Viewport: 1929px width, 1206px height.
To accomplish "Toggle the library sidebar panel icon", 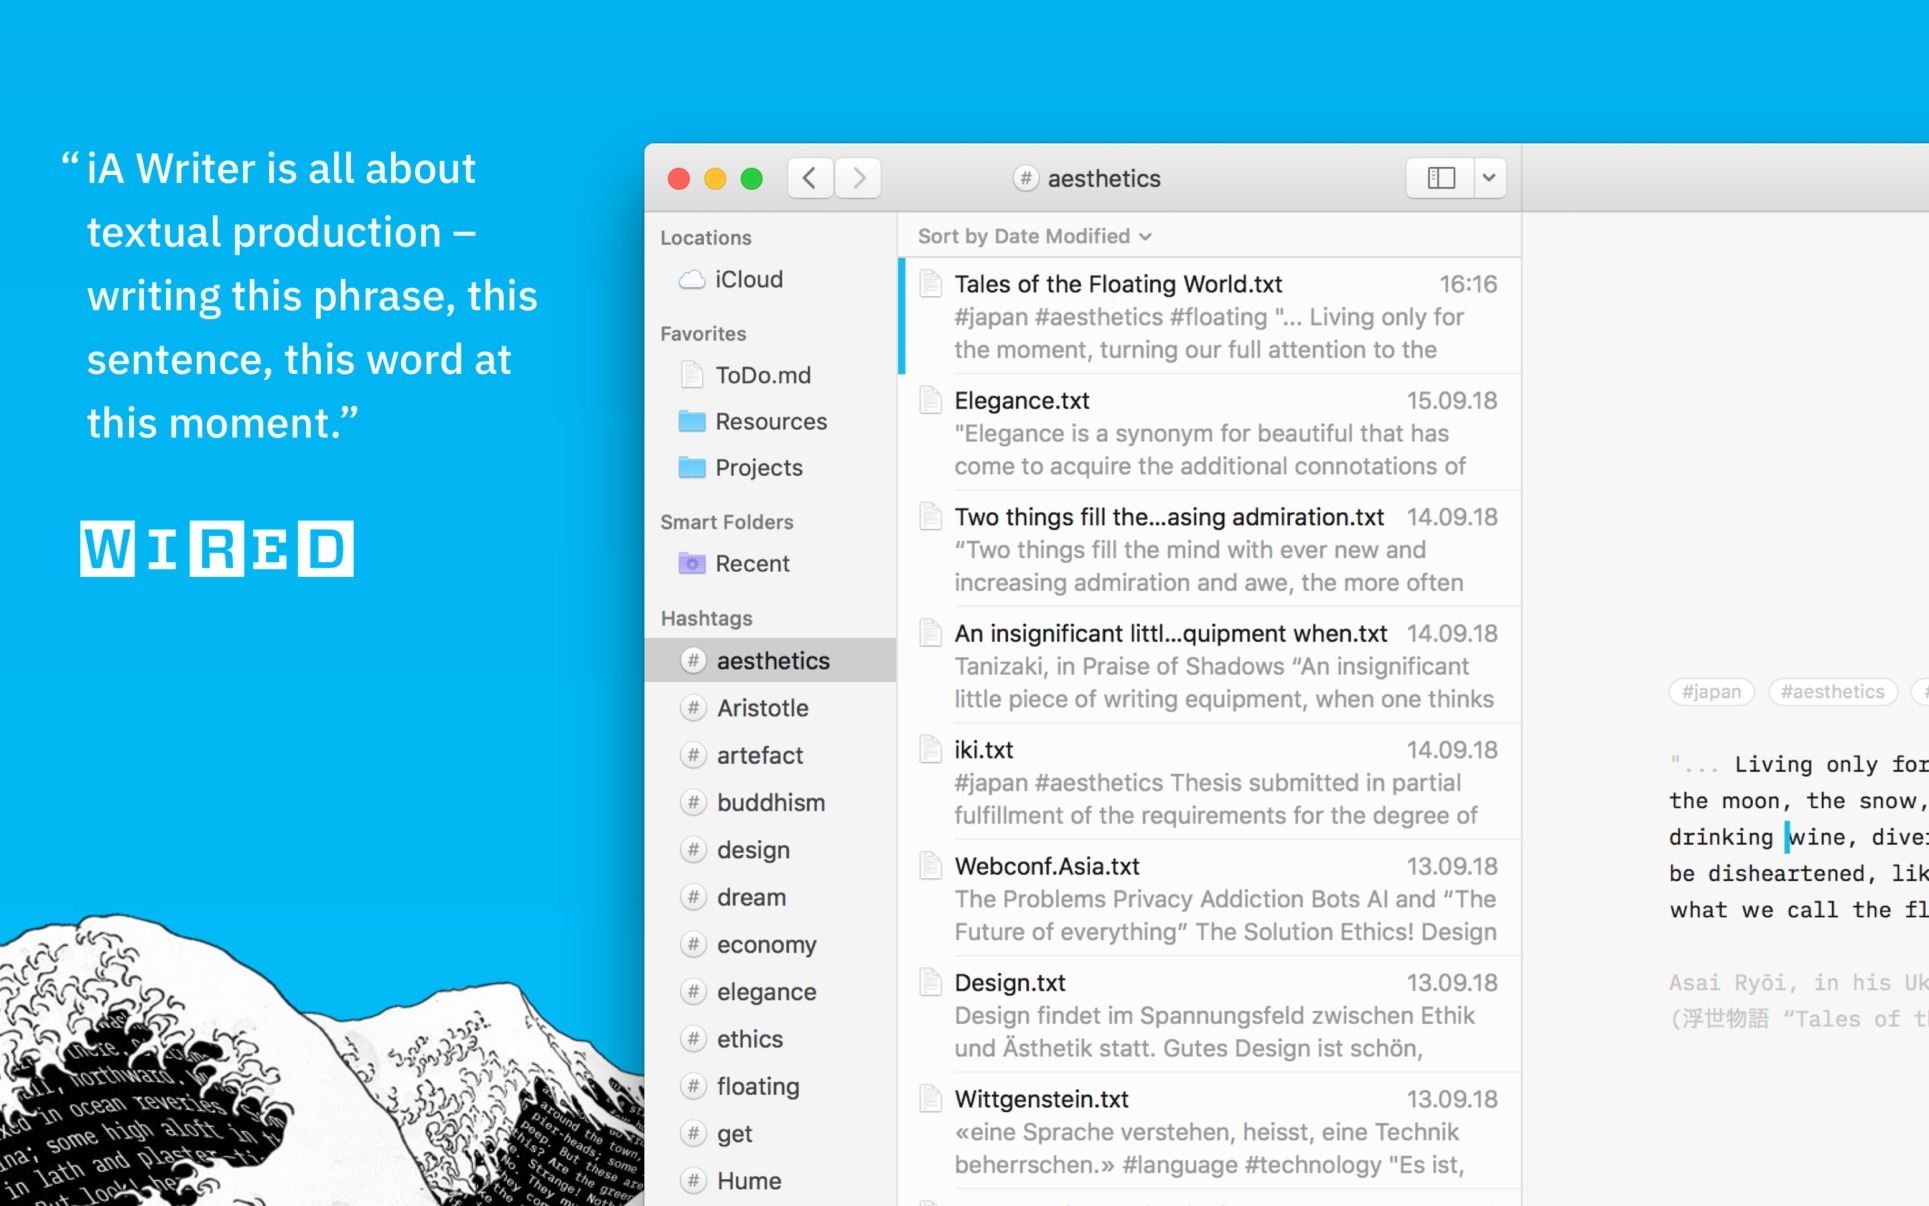I will [x=1441, y=178].
